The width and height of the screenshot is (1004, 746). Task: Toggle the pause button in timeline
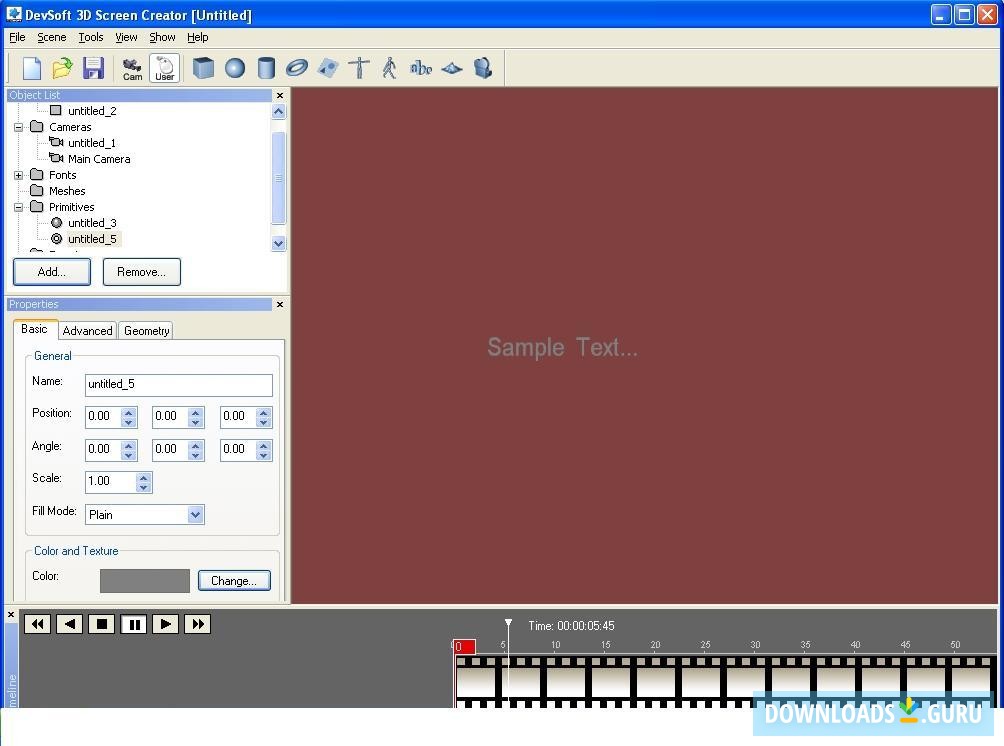(134, 624)
